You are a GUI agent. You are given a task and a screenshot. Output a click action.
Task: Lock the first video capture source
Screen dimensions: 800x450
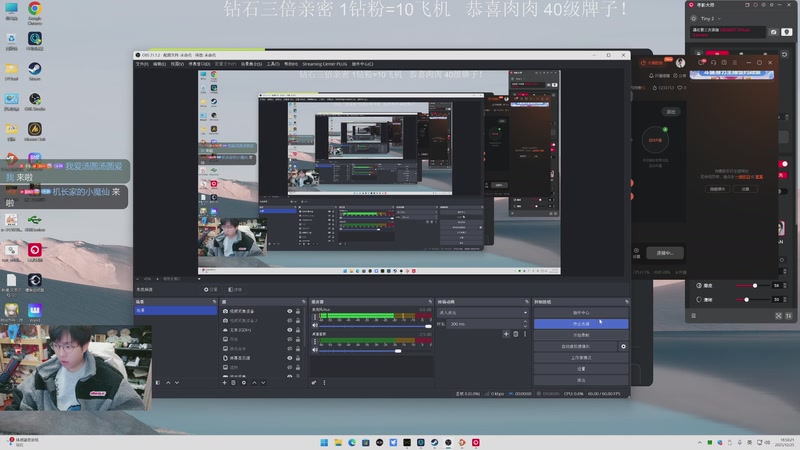click(x=298, y=311)
